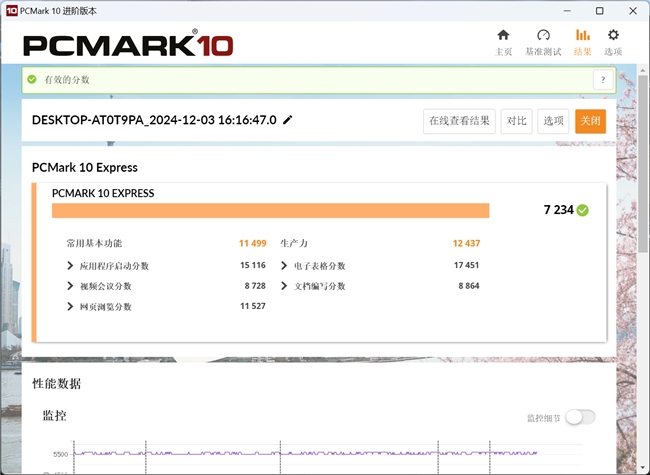
Task: Click the DESKTOP-AT0T9PA result name text
Action: click(x=154, y=120)
